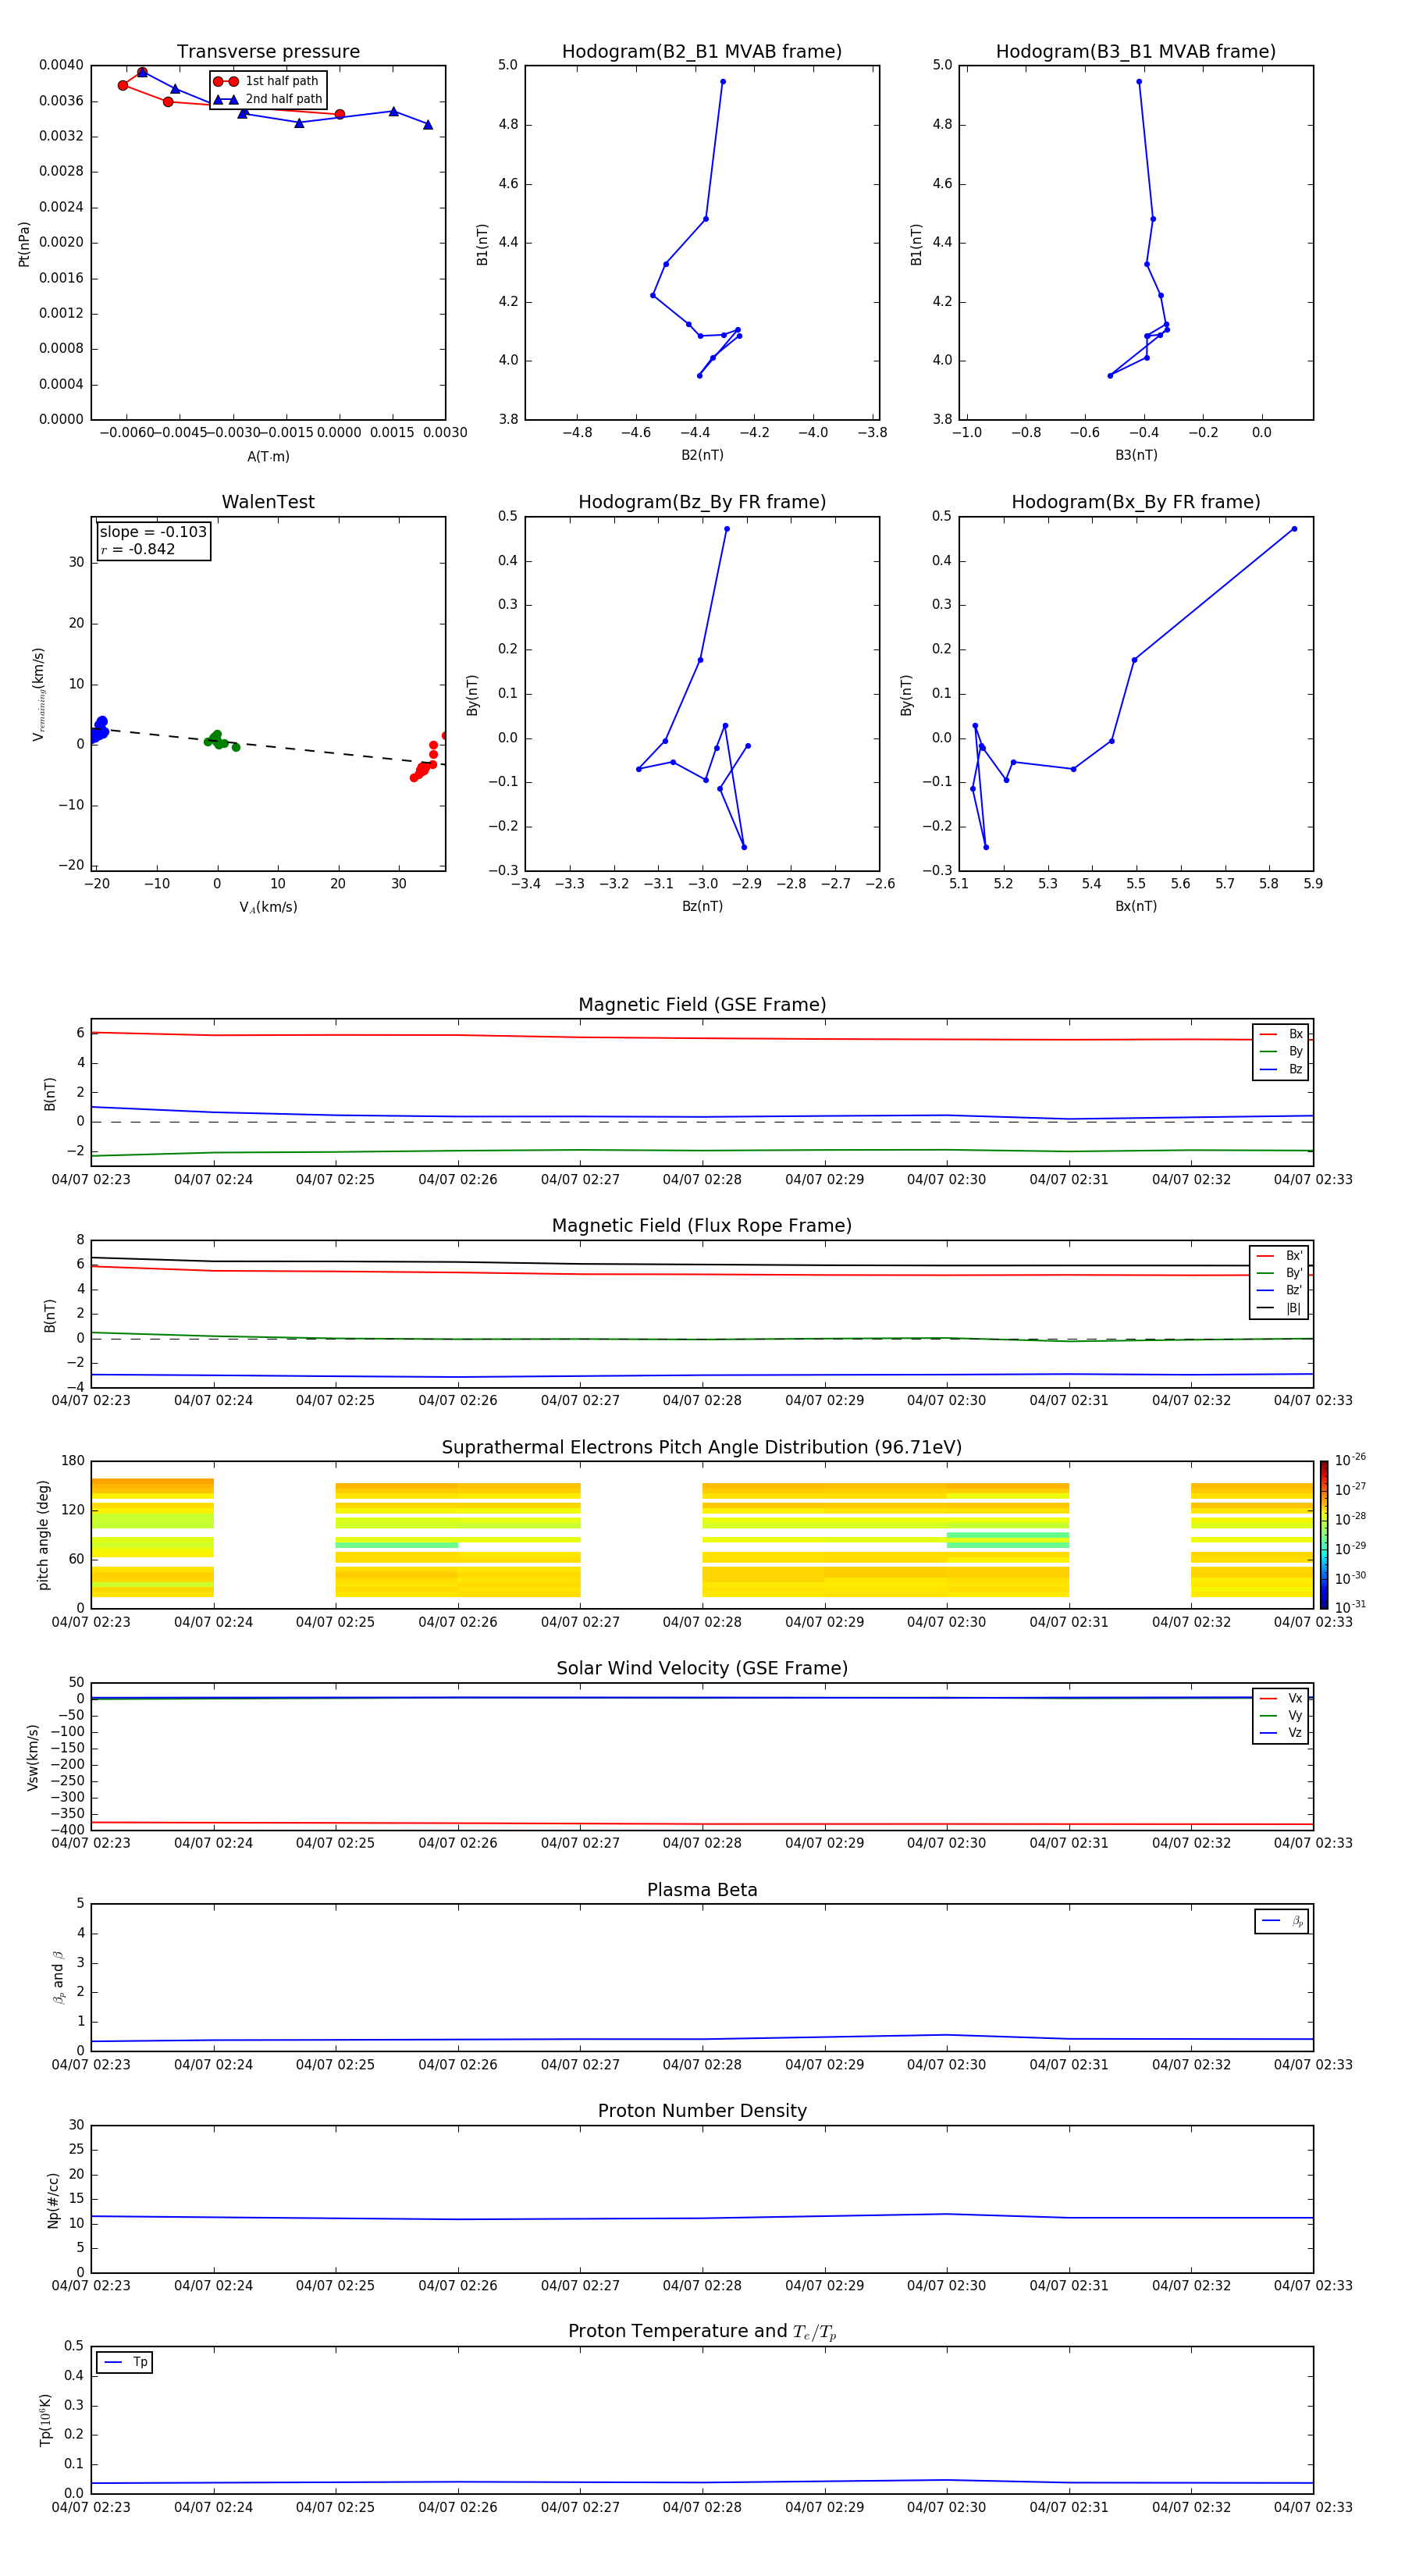Click the 'WalenTest' plot title
This screenshot has height=2576, width=1405.
coord(268,502)
